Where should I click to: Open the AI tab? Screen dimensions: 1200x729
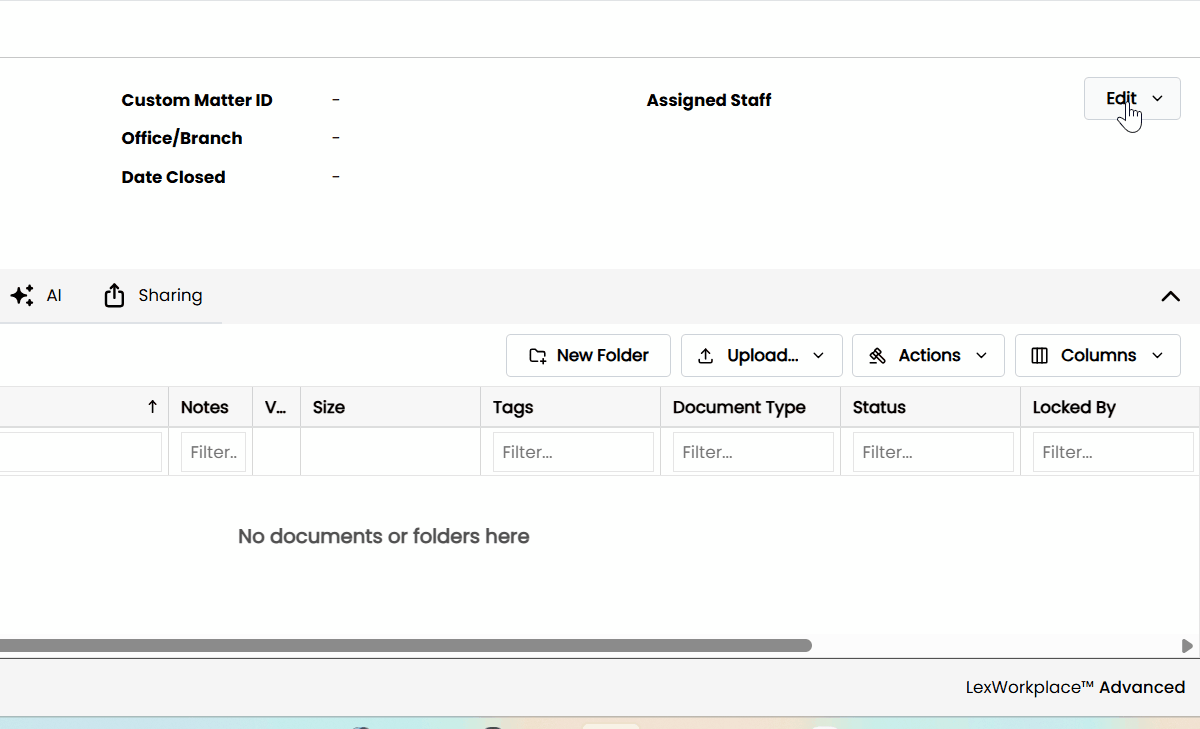[36, 295]
